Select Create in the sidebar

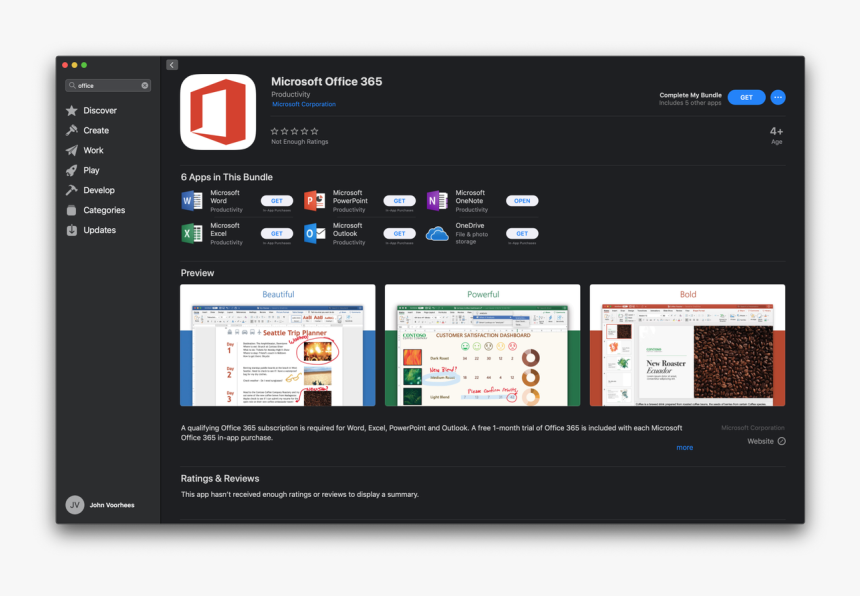click(96, 130)
